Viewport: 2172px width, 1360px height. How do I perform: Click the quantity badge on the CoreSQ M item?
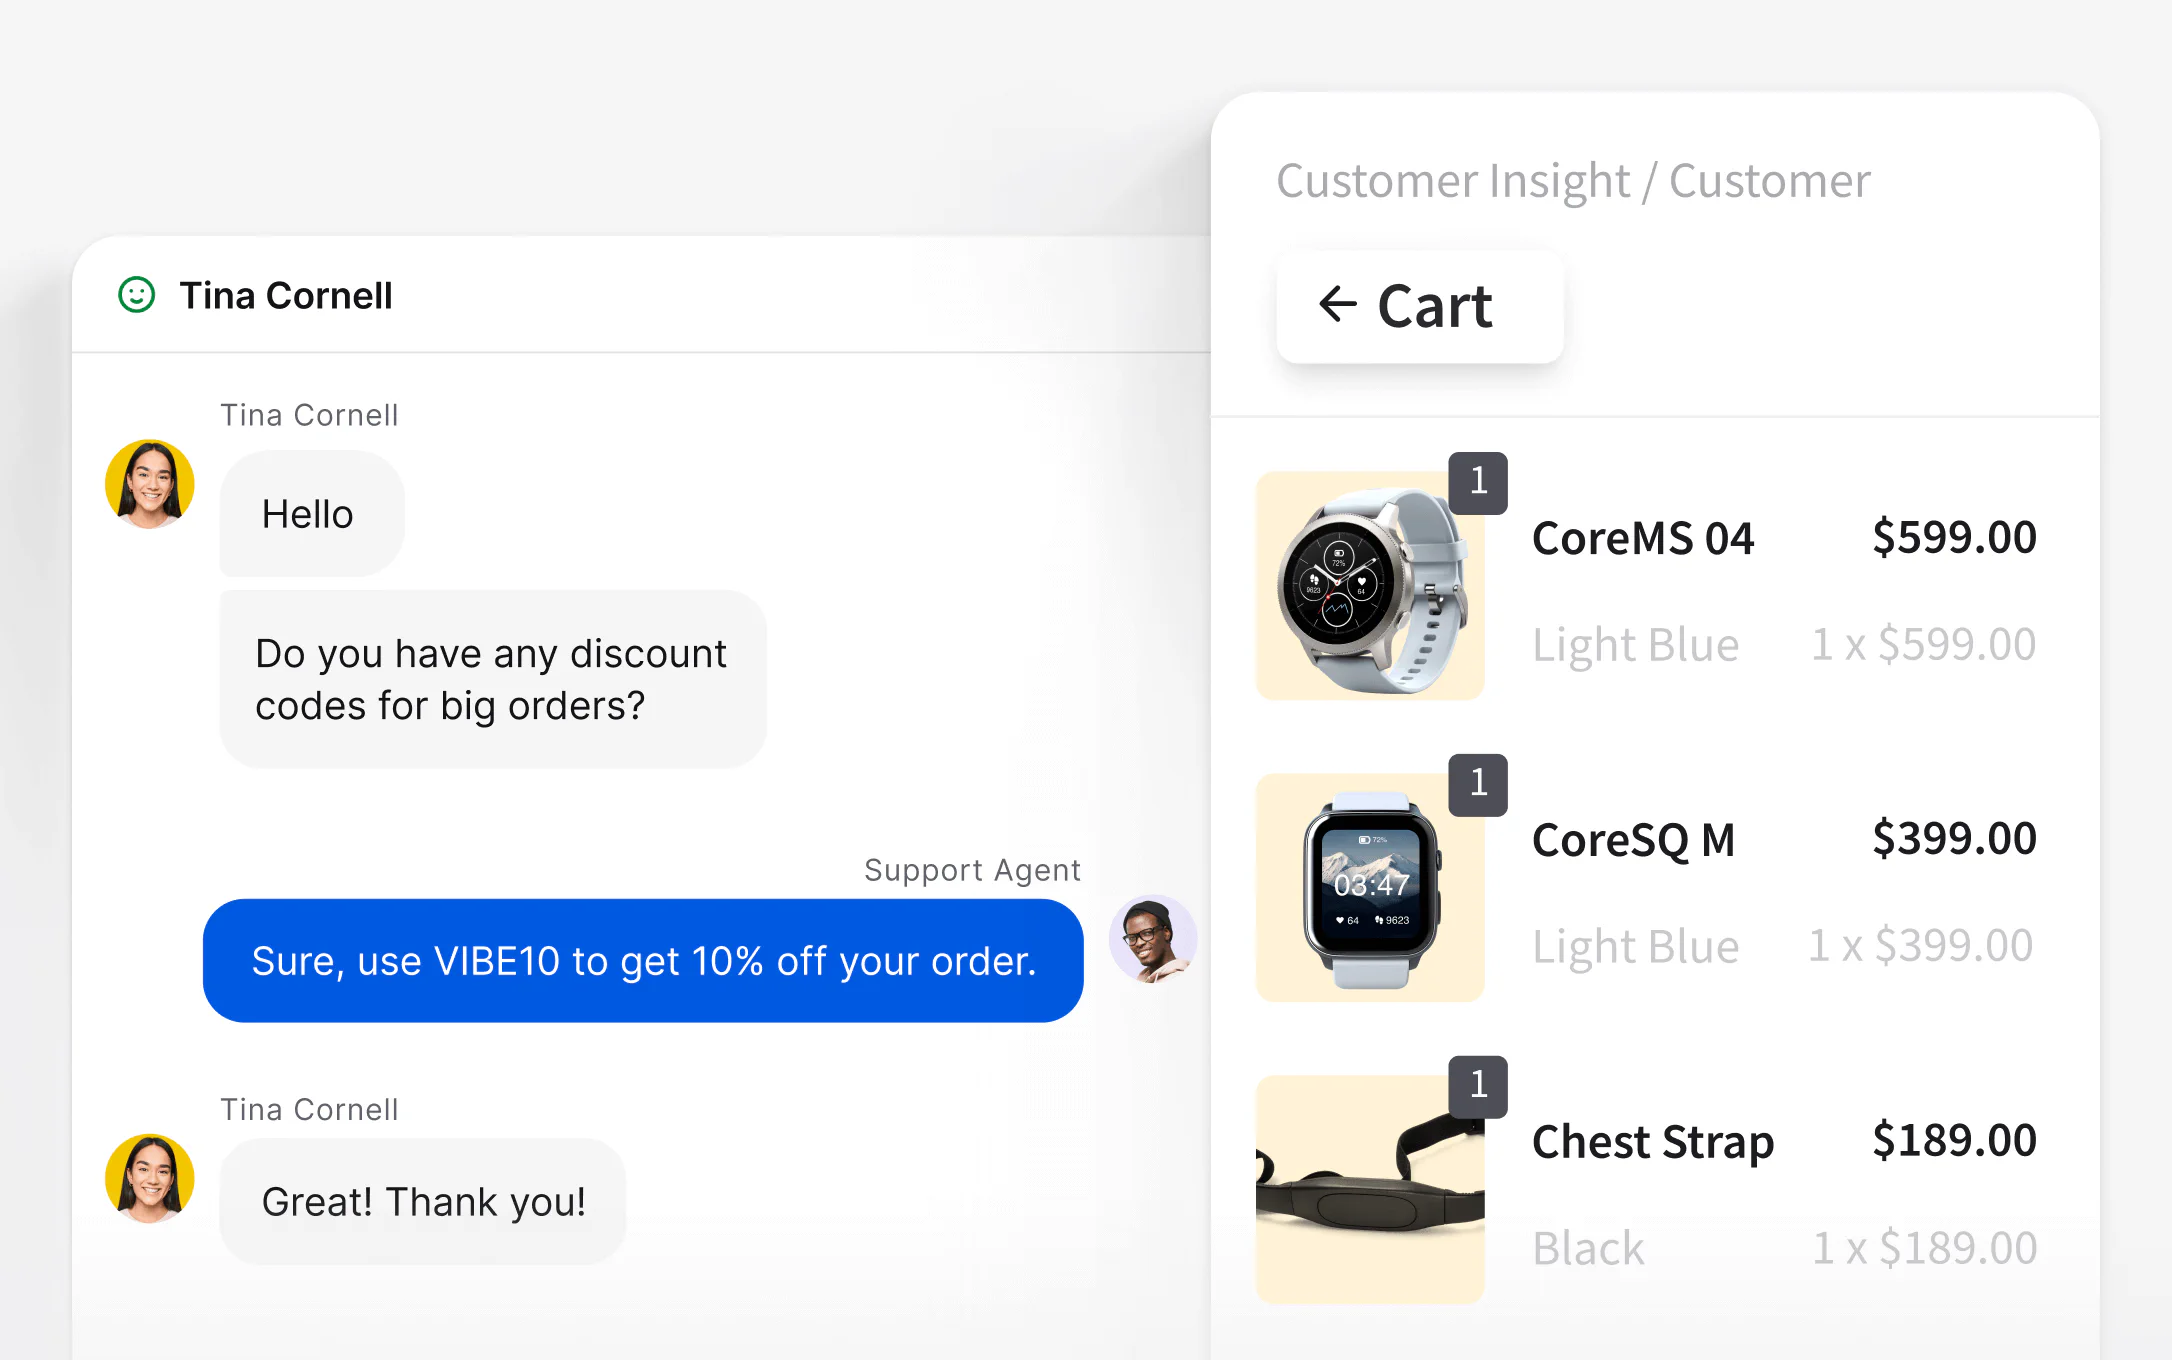1477,785
